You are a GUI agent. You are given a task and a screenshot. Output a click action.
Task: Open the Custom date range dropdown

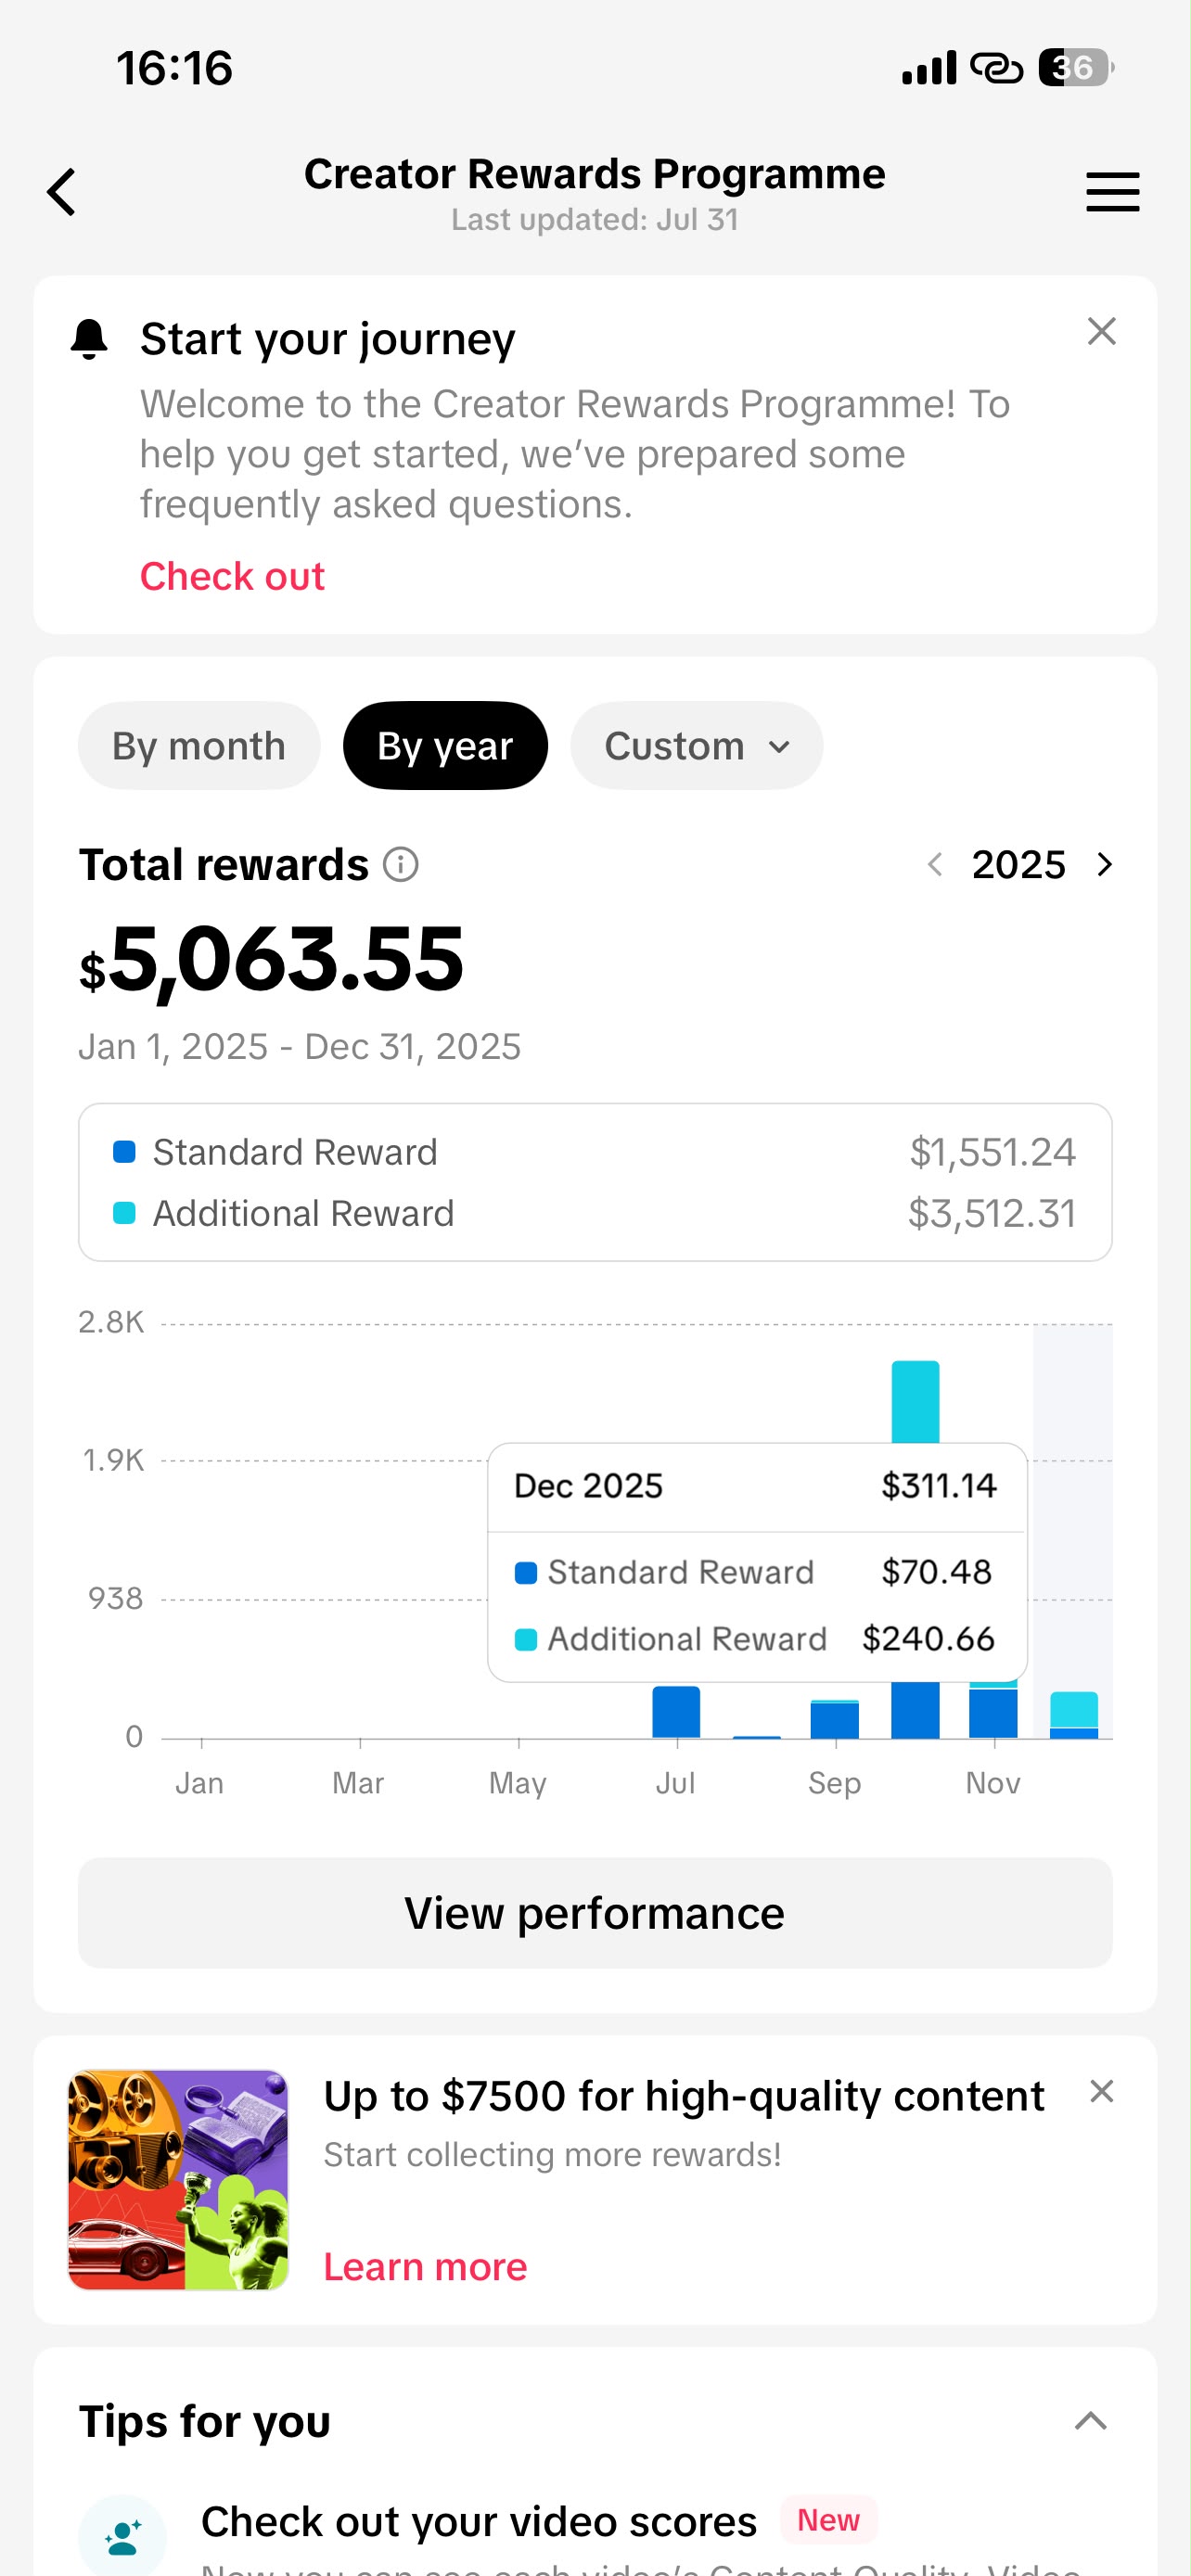[697, 746]
